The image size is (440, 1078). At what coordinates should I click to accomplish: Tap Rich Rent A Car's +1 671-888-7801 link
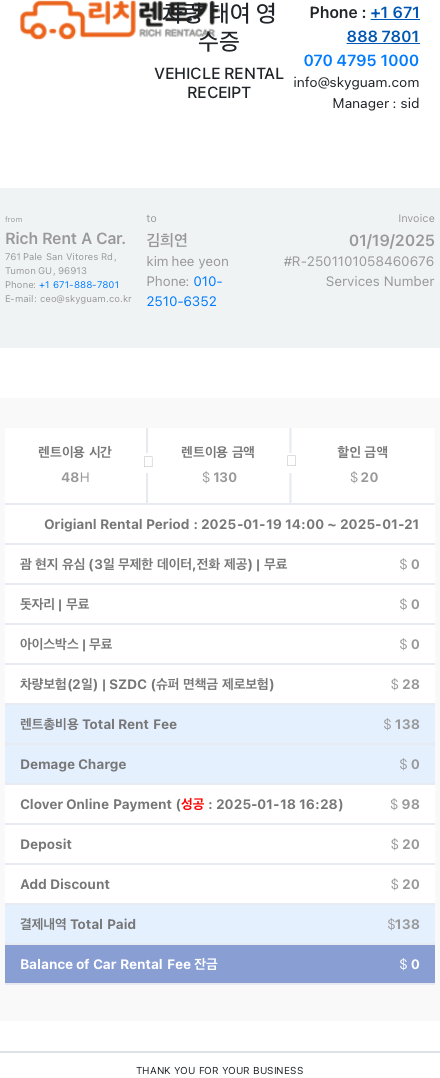pyautogui.click(x=79, y=285)
